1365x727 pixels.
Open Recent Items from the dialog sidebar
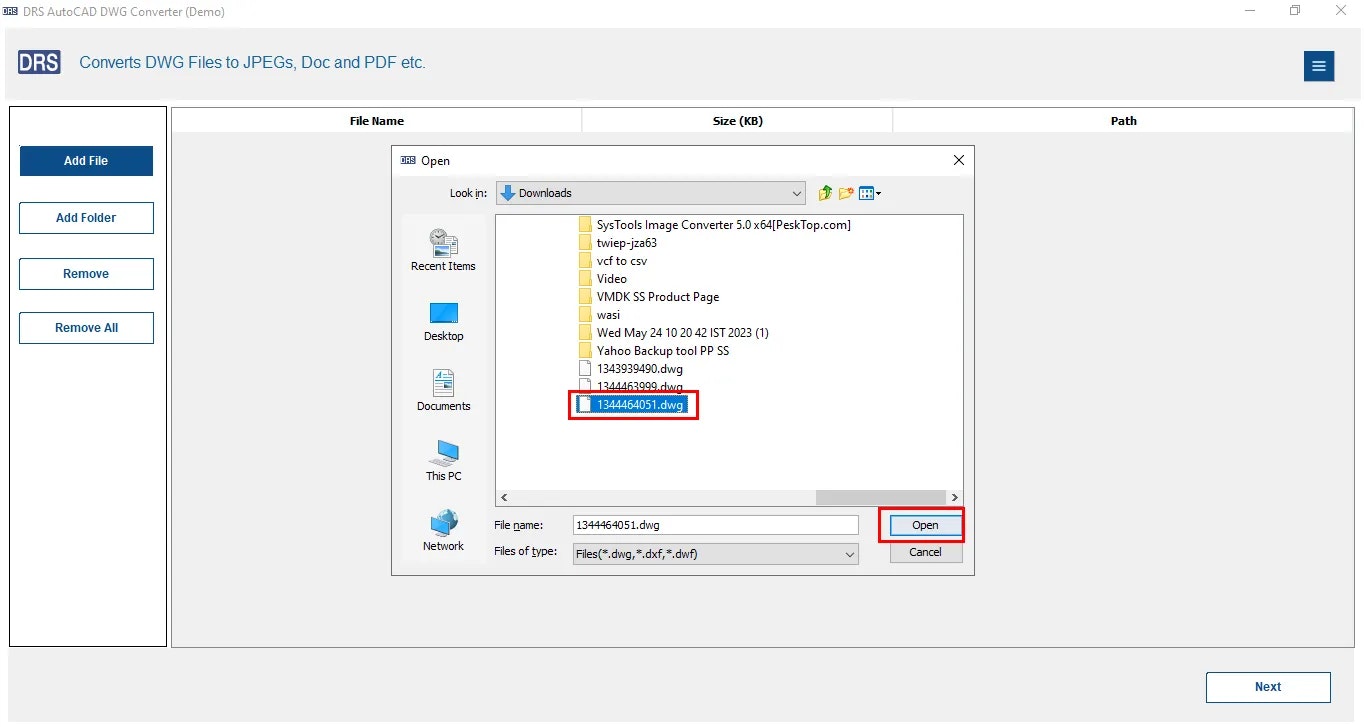pos(443,245)
